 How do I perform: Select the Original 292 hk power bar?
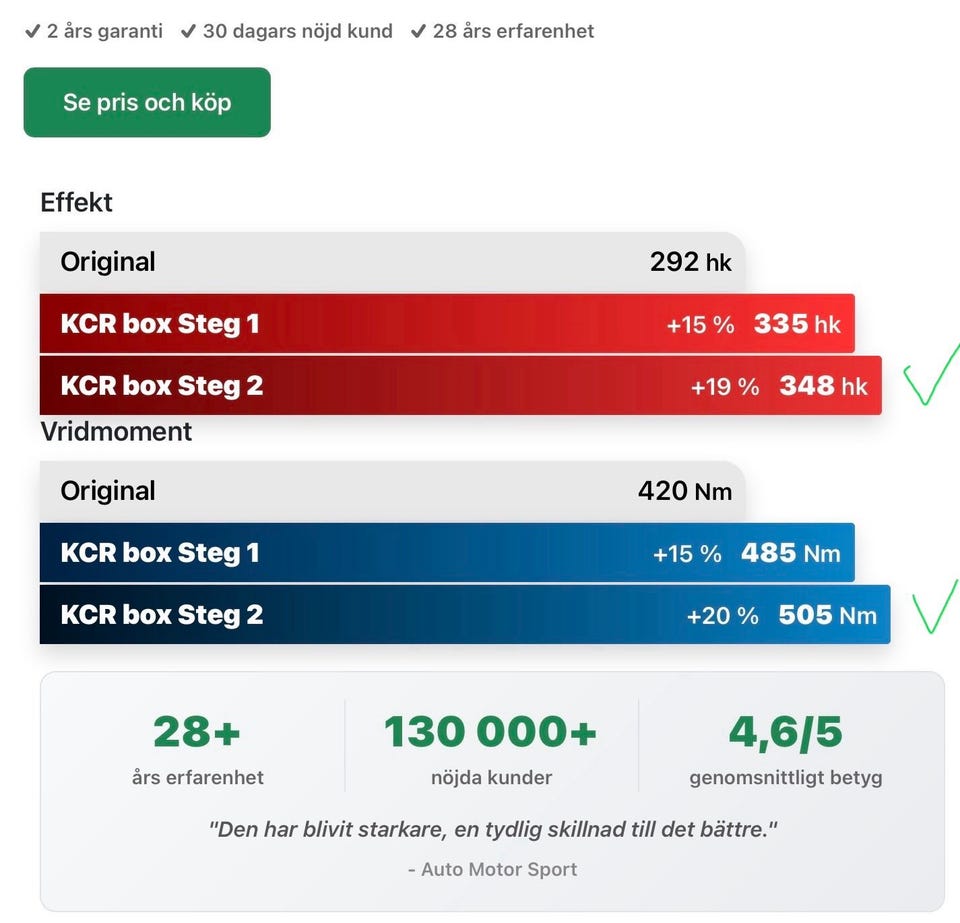click(392, 262)
